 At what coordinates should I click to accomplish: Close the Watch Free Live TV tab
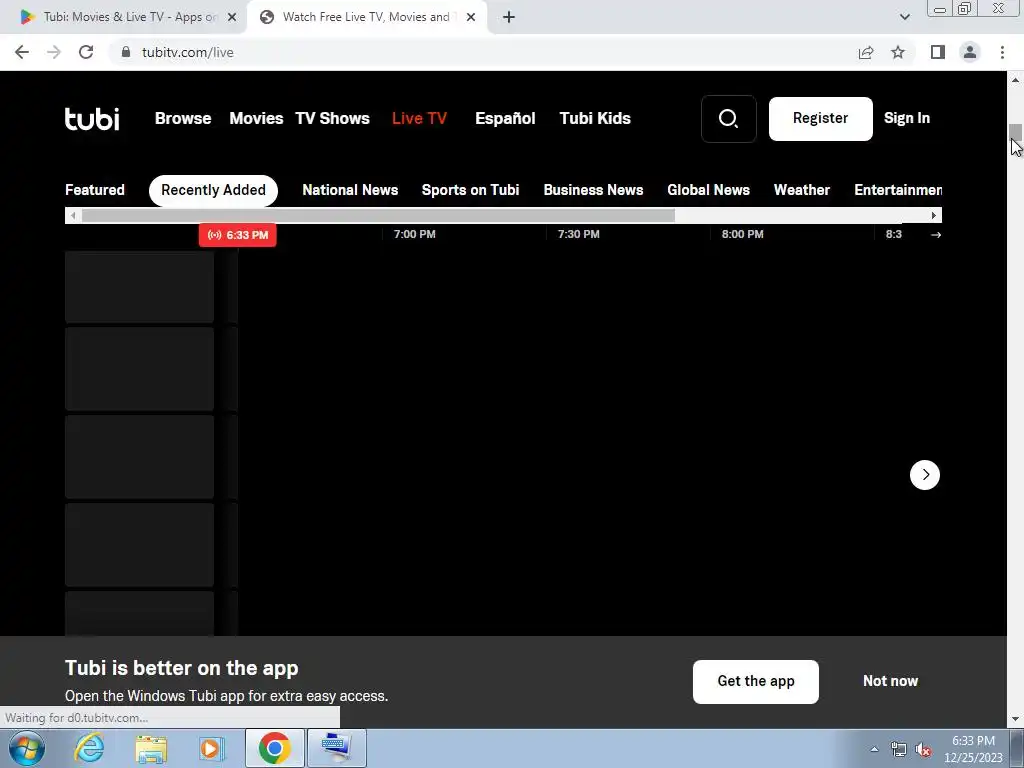point(471,17)
